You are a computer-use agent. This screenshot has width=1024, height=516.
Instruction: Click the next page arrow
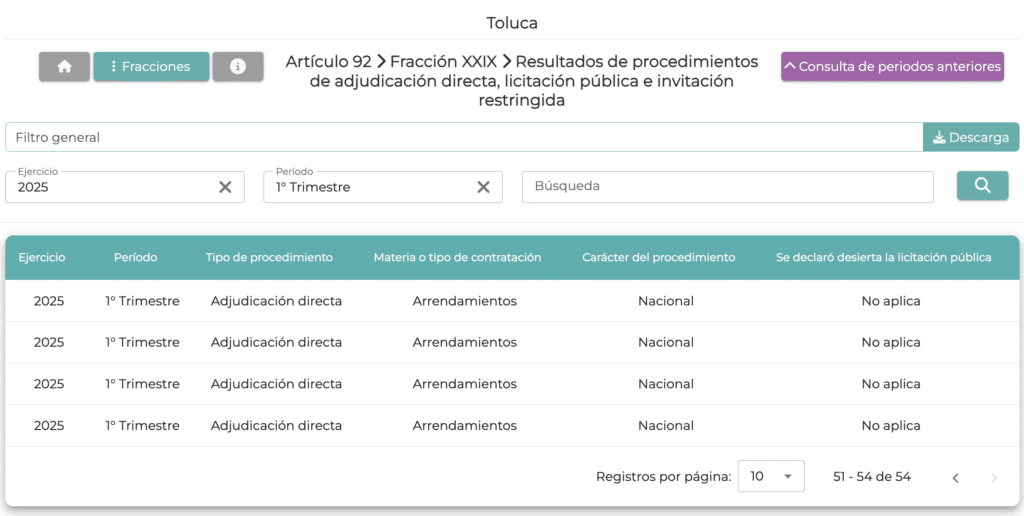(993, 478)
